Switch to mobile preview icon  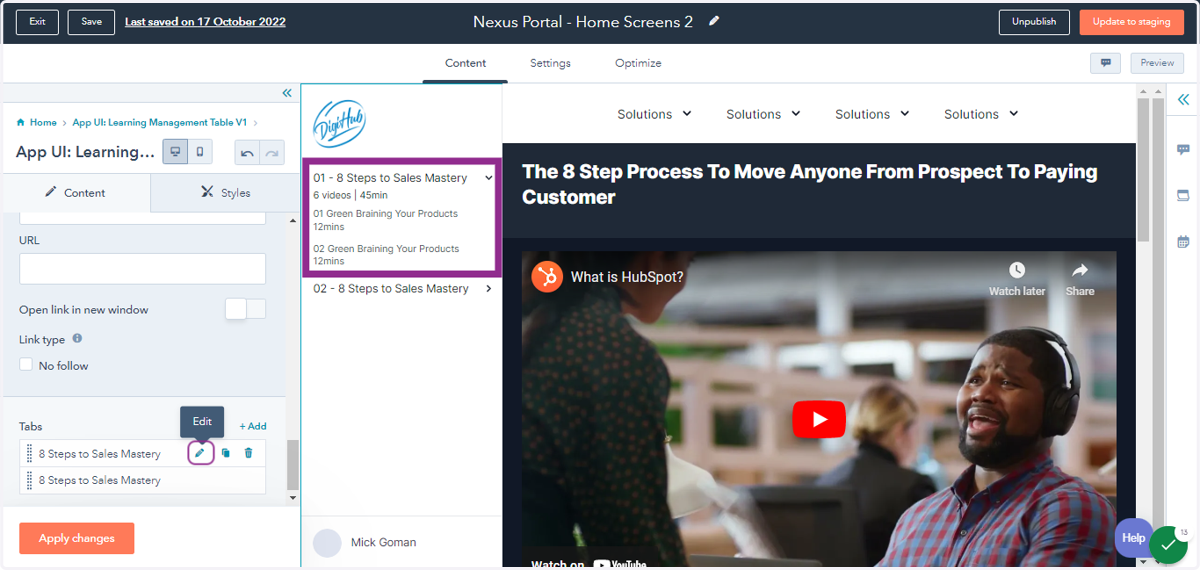point(201,152)
